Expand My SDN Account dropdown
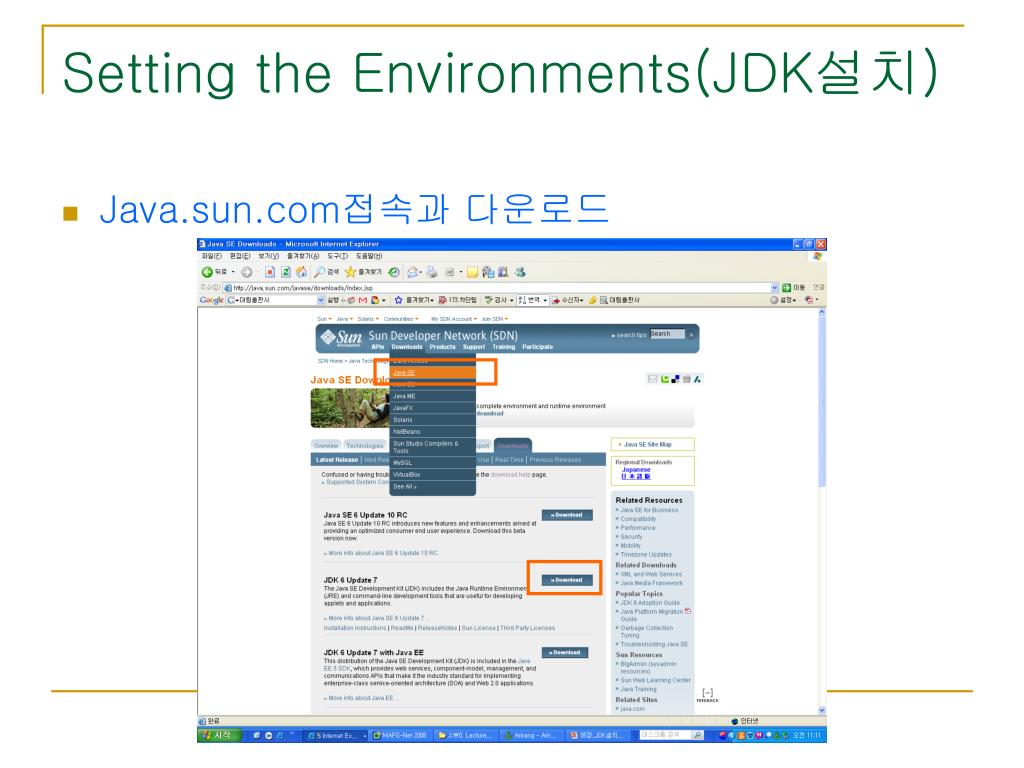The image size is (1024, 768). point(453,319)
